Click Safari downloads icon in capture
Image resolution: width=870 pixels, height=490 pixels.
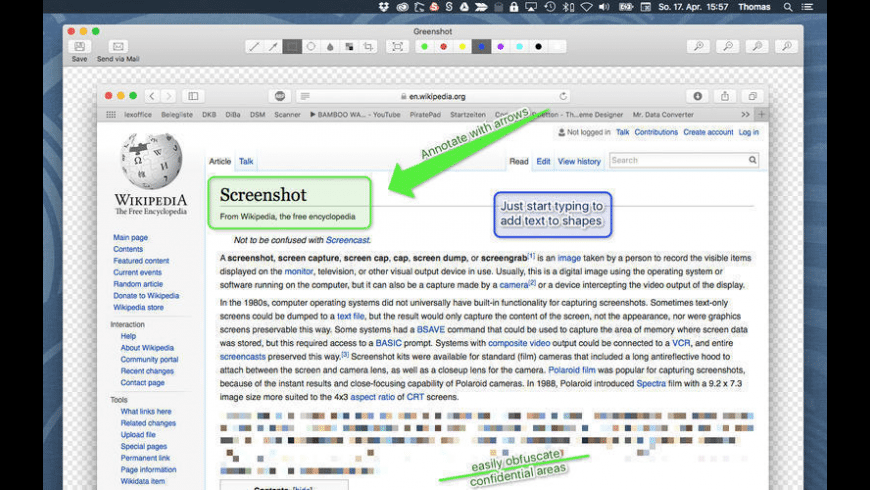coord(697,96)
